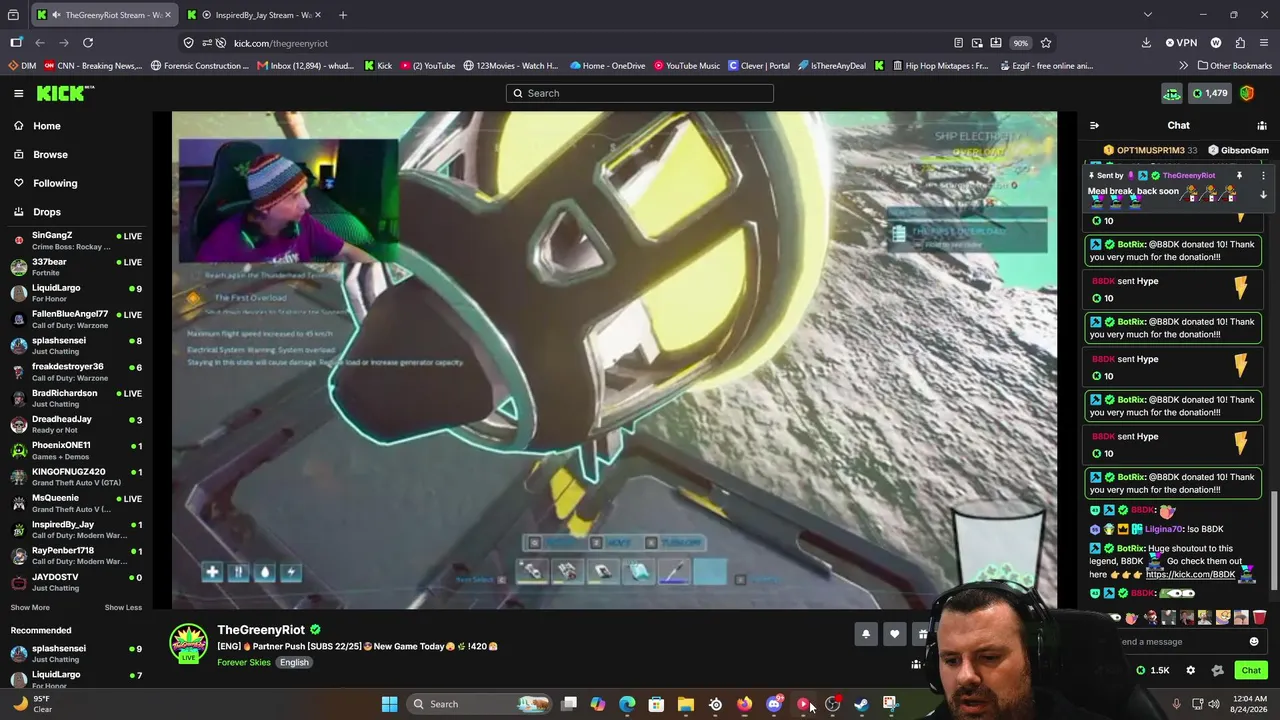Open Other Bookmarks folder
Screen dimensions: 1280x720
(1234, 66)
